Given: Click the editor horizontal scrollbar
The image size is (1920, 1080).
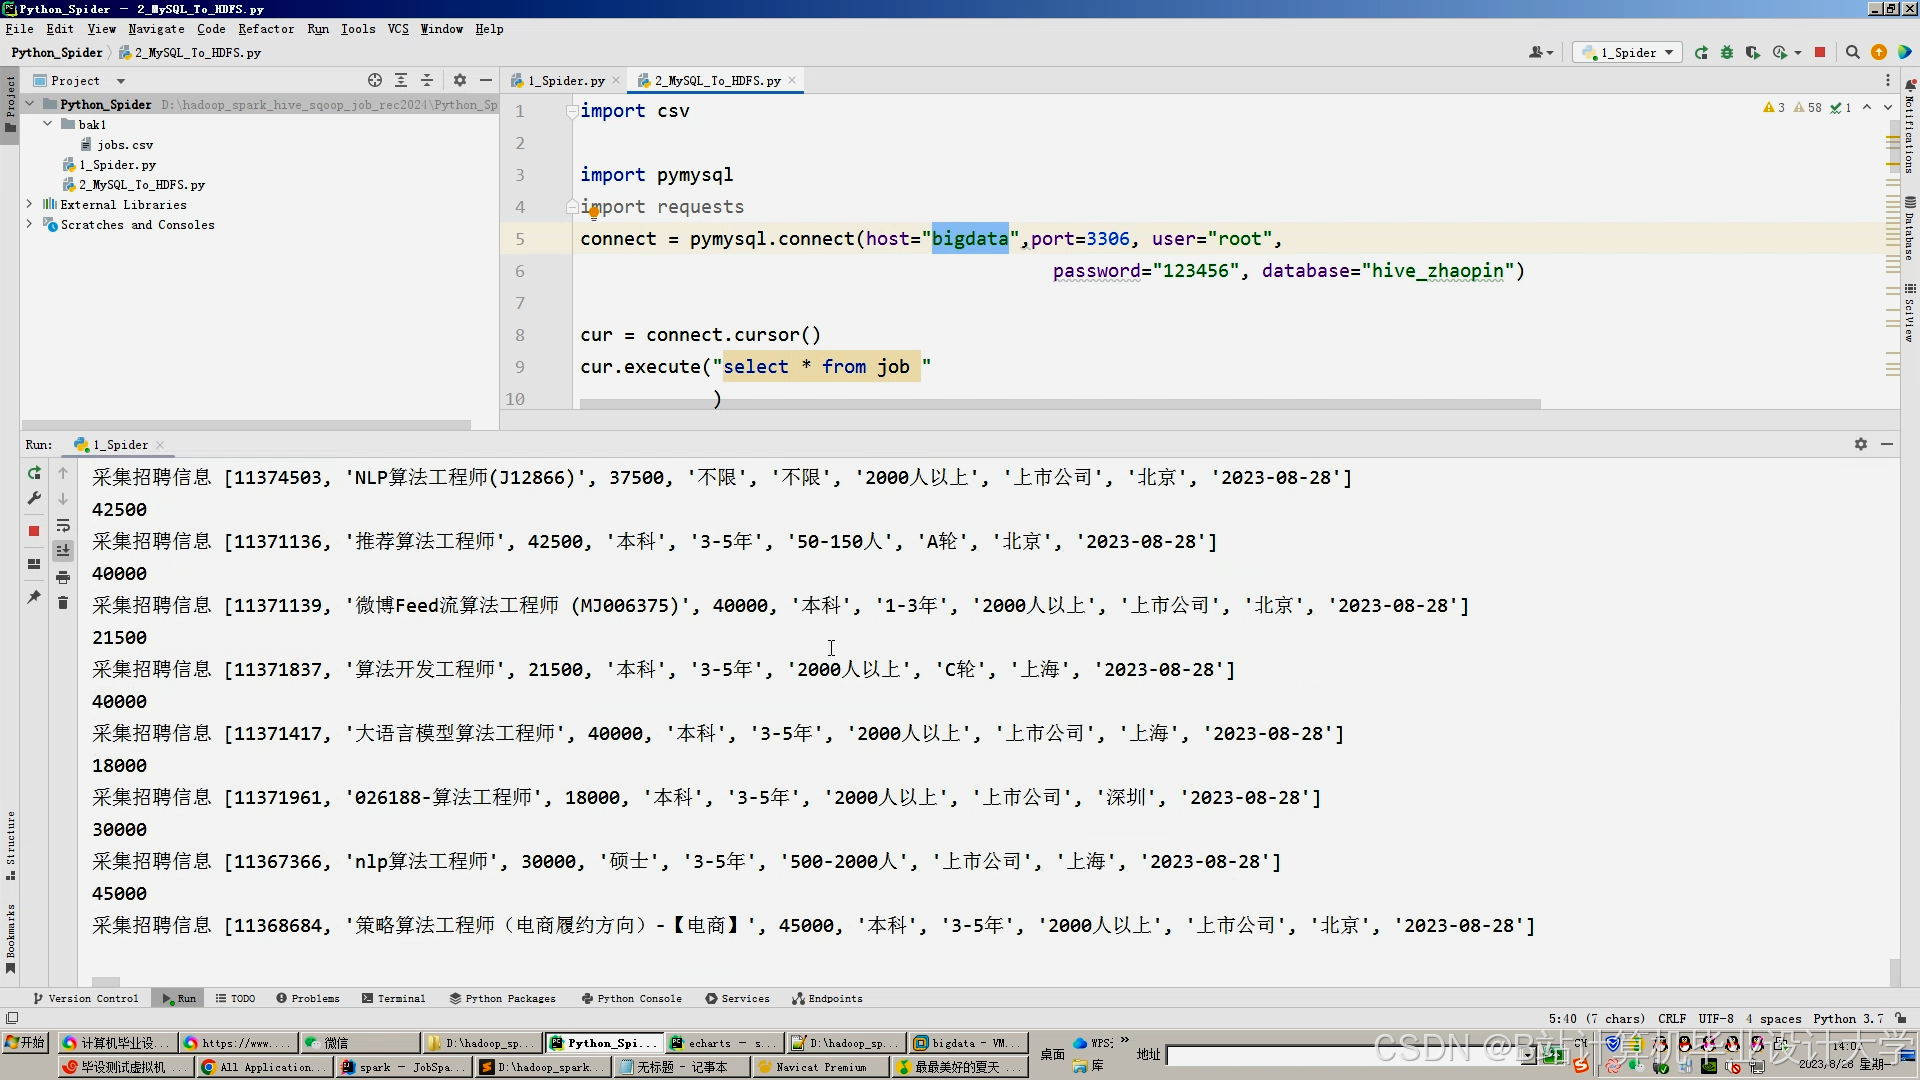Looking at the screenshot, I should click(x=1060, y=405).
